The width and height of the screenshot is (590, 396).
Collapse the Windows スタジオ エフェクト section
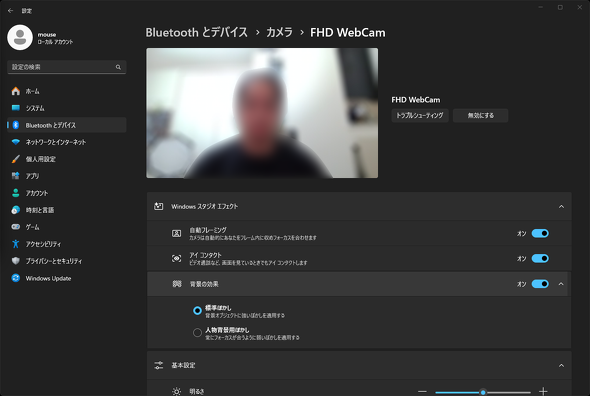coord(561,206)
